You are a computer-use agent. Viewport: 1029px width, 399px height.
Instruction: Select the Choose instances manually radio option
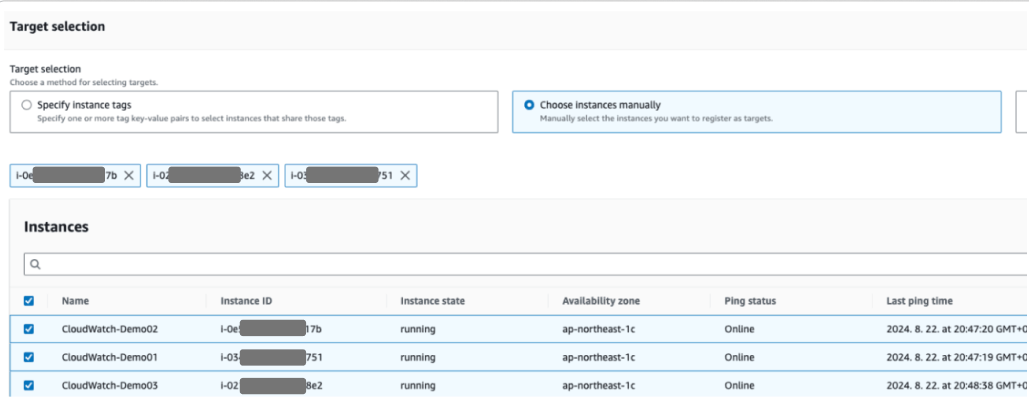(x=529, y=105)
